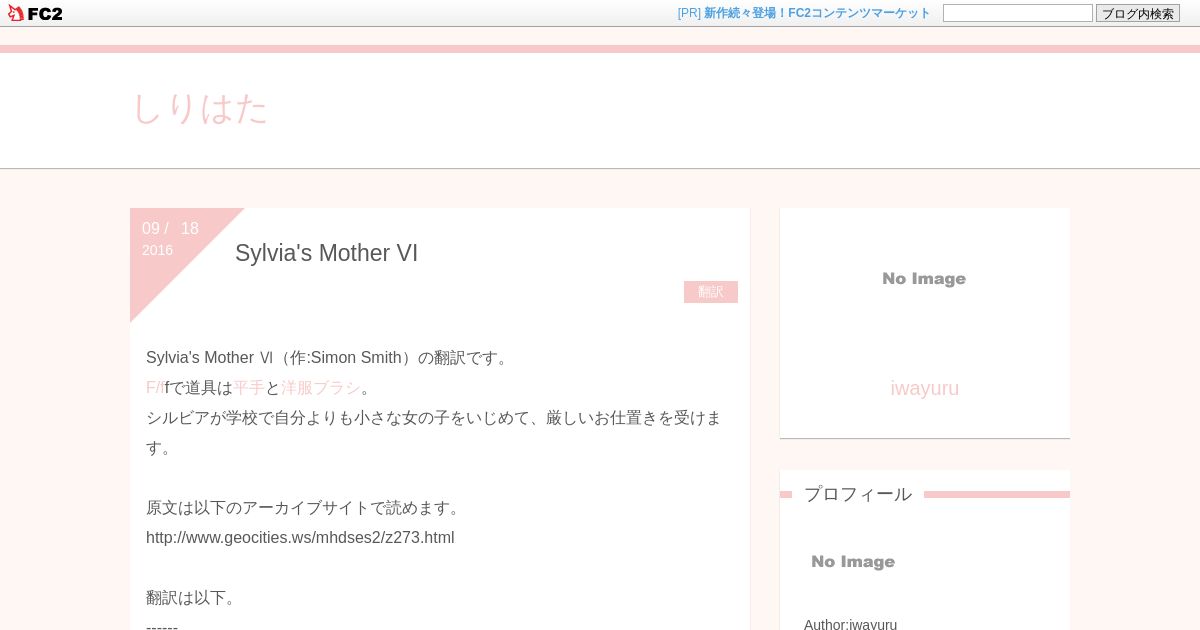1200x630 pixels.
Task: Open the Sylvia's Mother VI post title
Action: coord(326,253)
